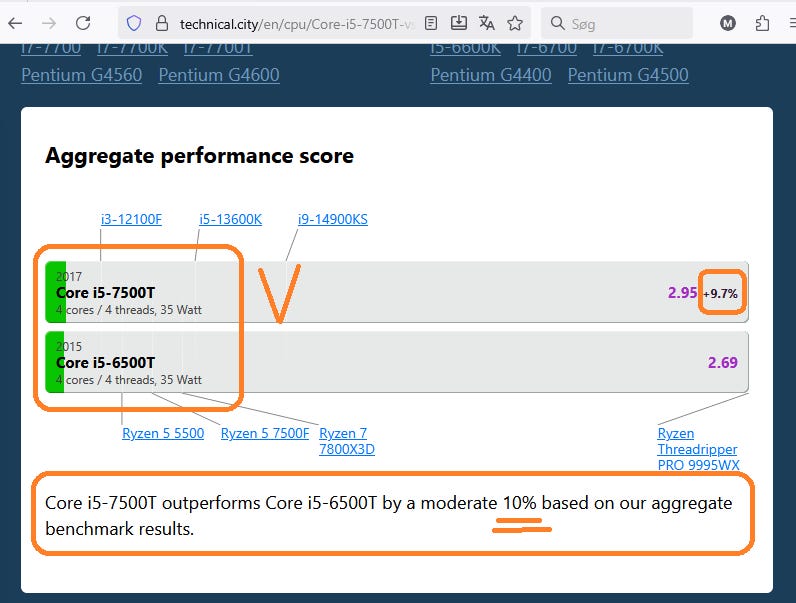Open the Ryzen 5 5500 link
The height and width of the screenshot is (603, 796).
[163, 433]
